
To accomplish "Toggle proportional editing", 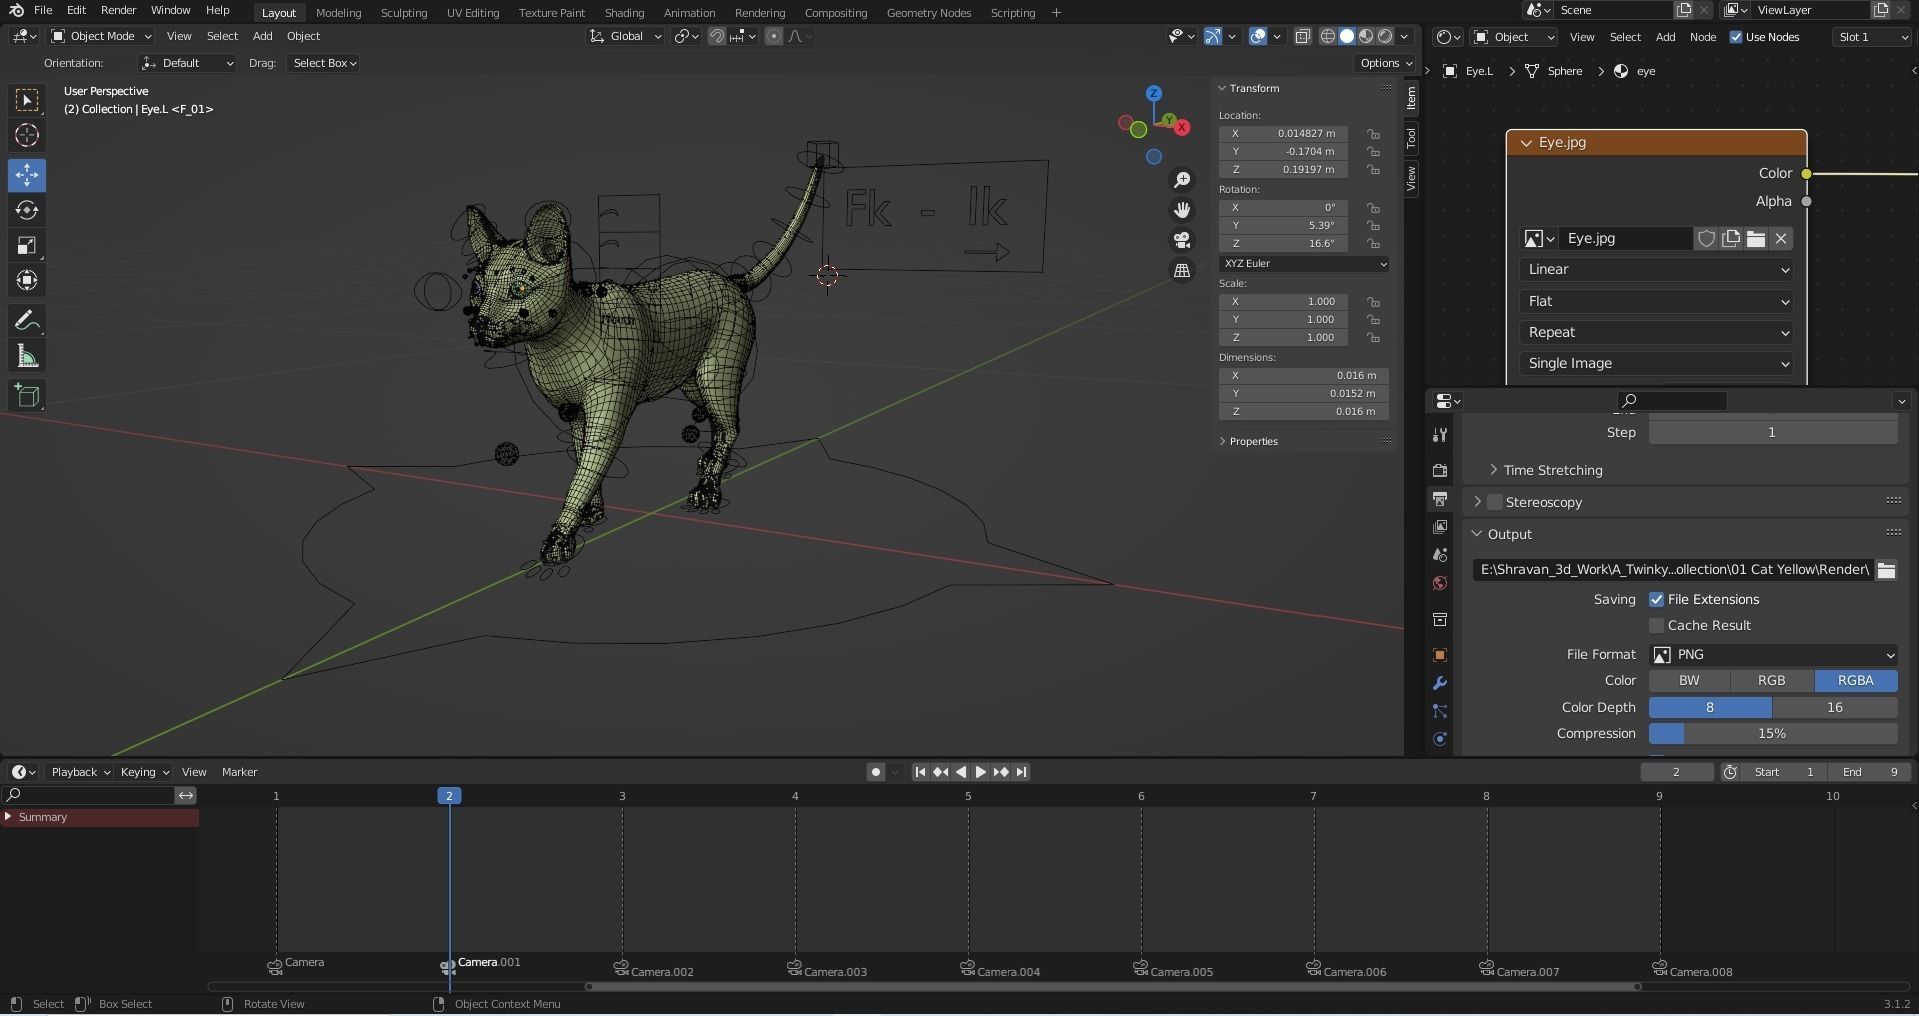I will pyautogui.click(x=773, y=36).
